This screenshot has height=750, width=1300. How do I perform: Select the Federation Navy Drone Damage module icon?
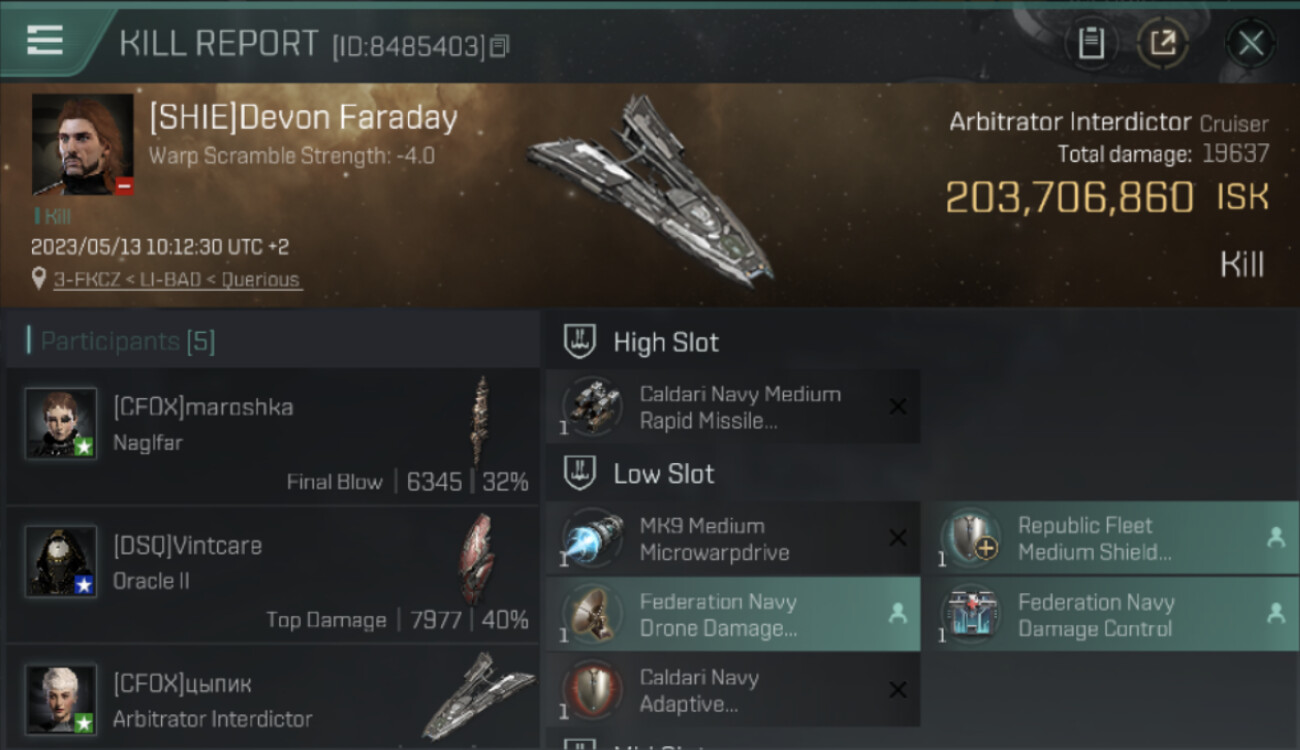[x=592, y=614]
